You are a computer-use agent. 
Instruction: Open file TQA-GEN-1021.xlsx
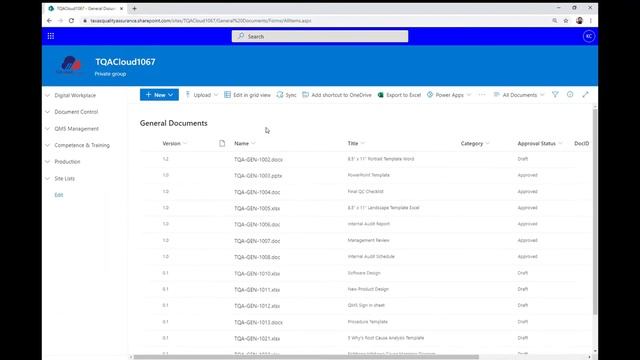point(257,338)
